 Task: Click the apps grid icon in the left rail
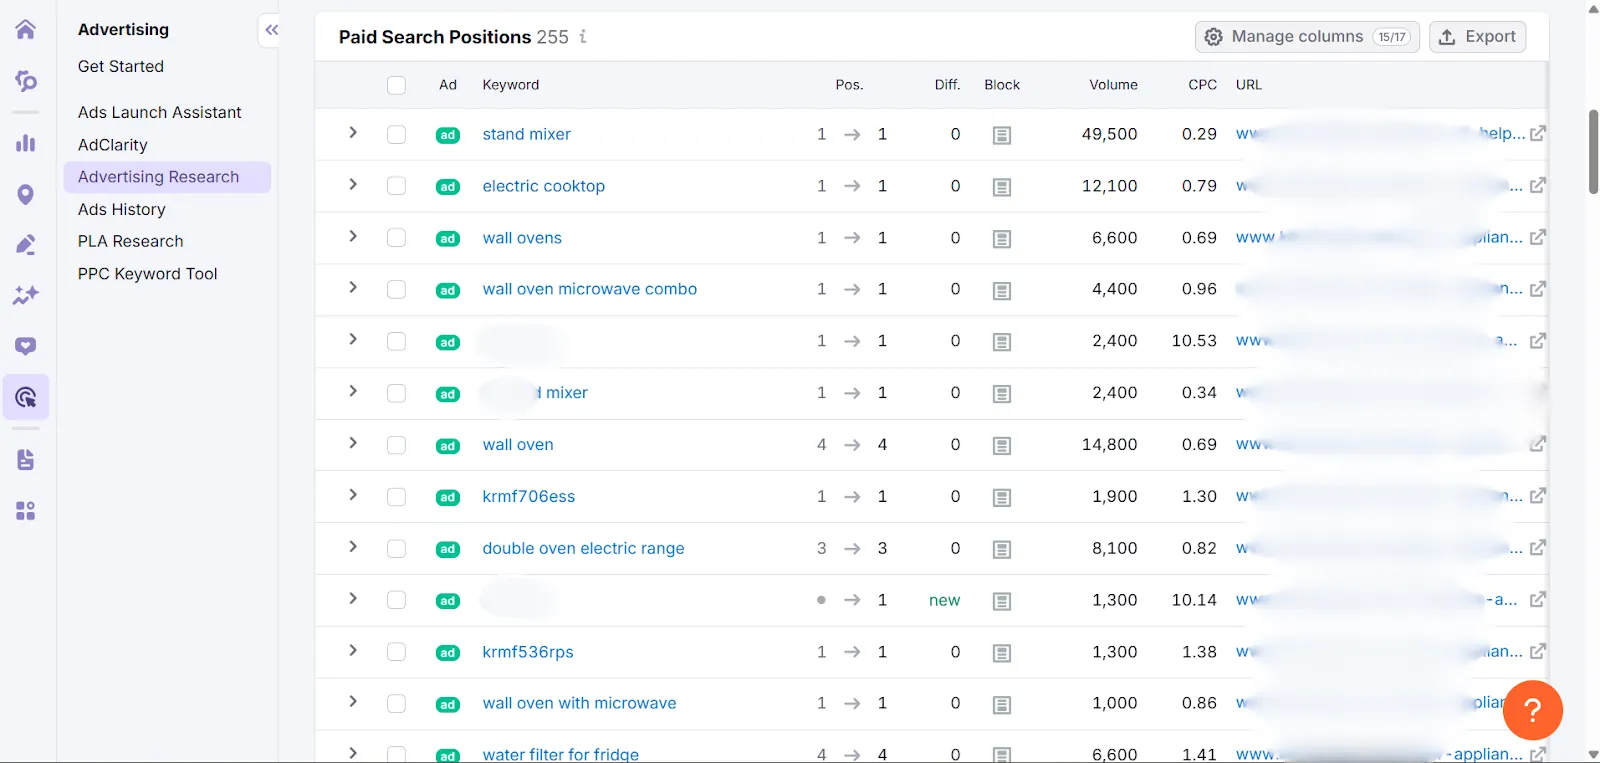(x=26, y=511)
